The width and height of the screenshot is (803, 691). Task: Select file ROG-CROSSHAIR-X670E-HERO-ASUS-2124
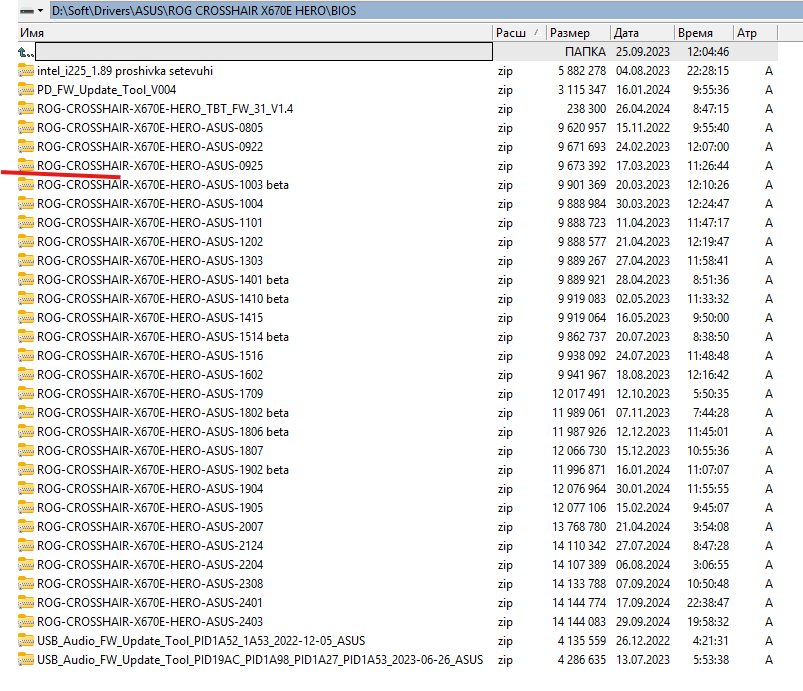150,546
